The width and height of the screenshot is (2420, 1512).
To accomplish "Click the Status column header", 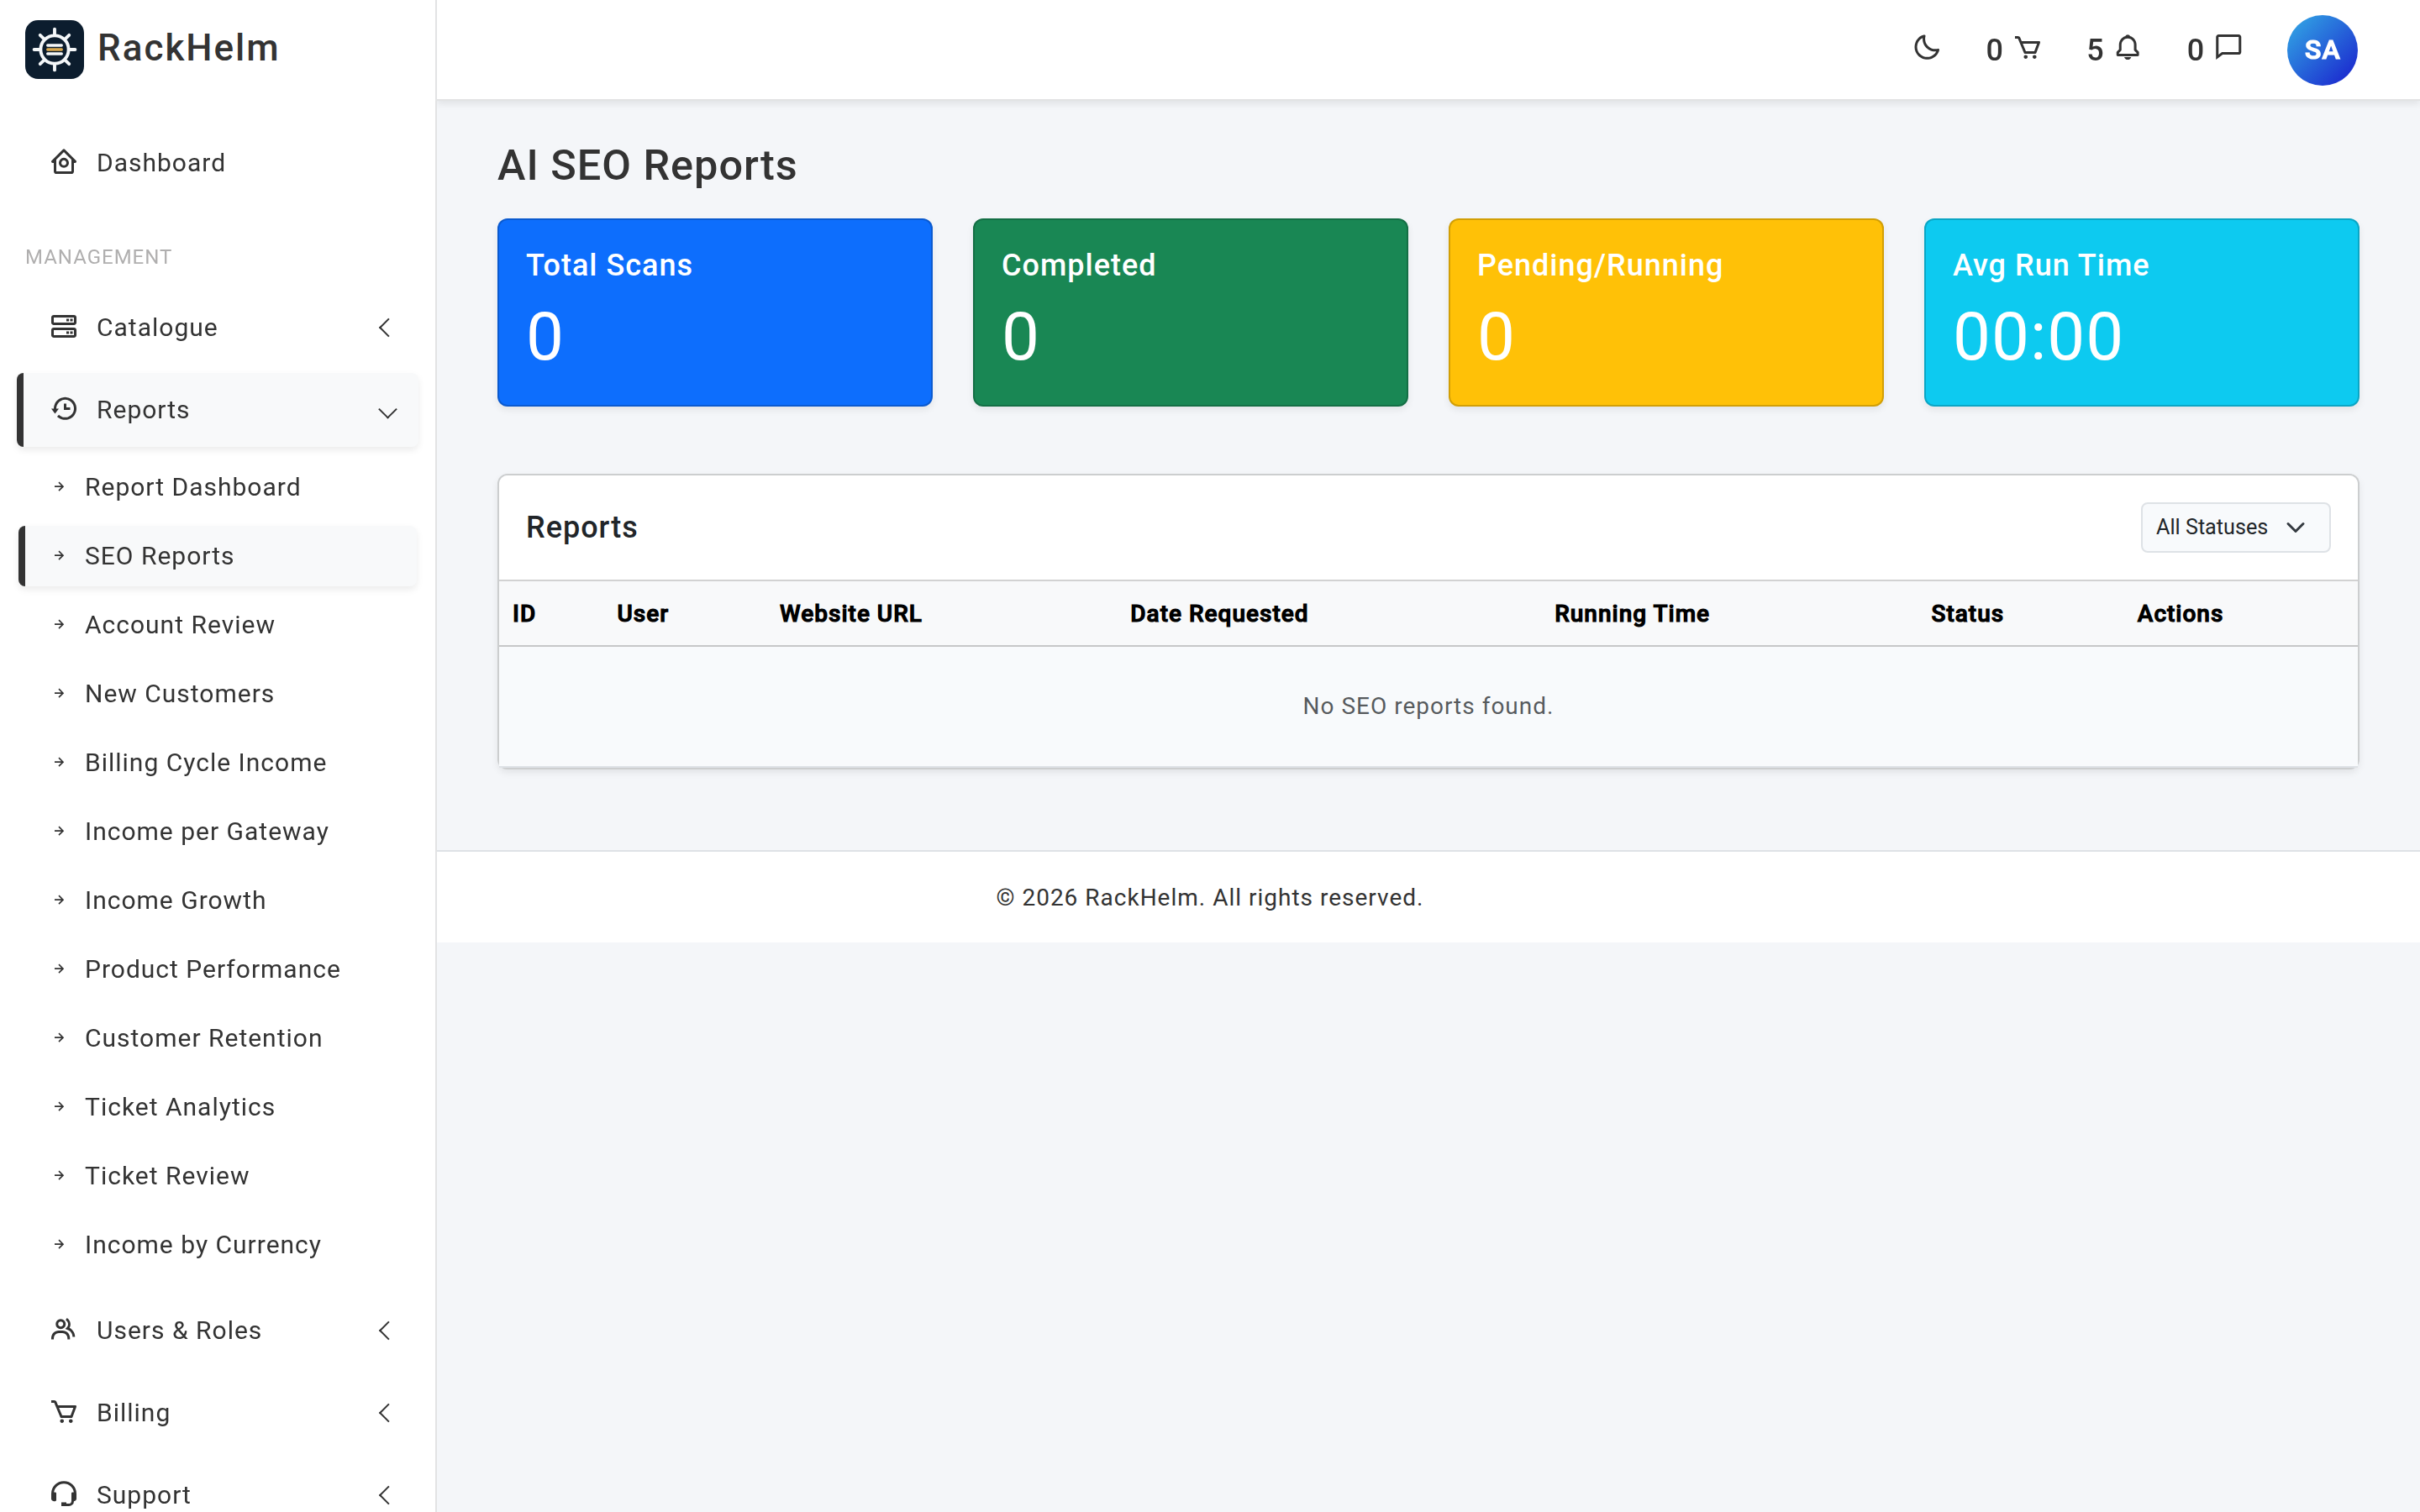I will 1966,614.
